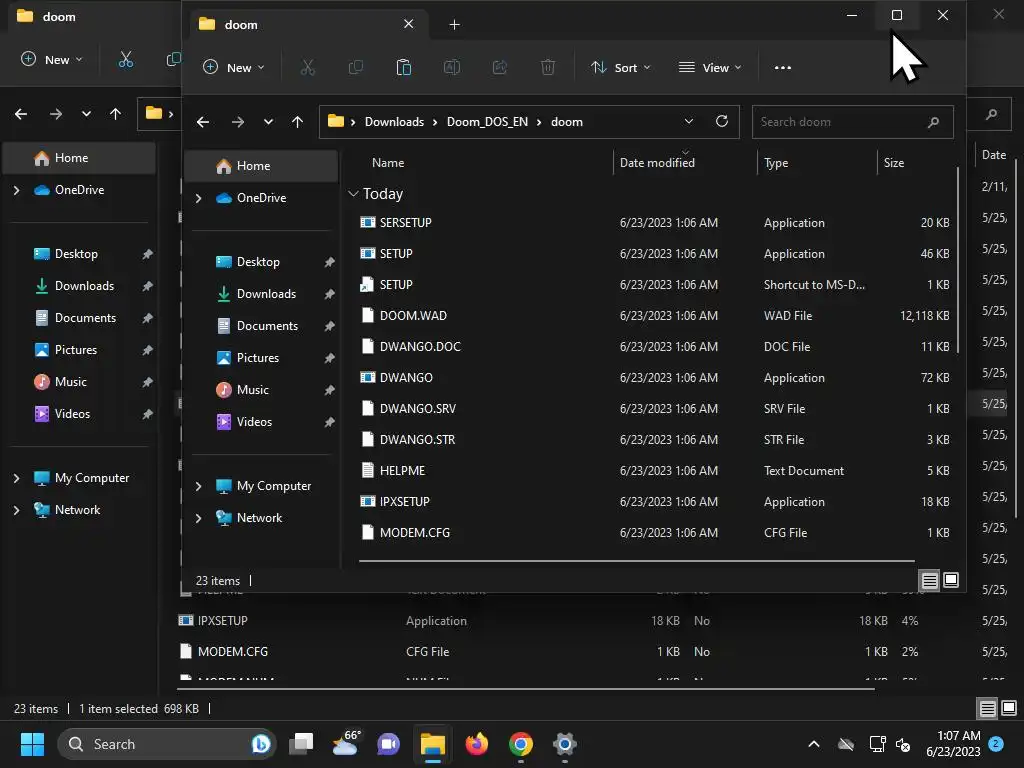Go up one folder in front window
Viewport: 1024px width, 768px height.
pyautogui.click(x=297, y=122)
